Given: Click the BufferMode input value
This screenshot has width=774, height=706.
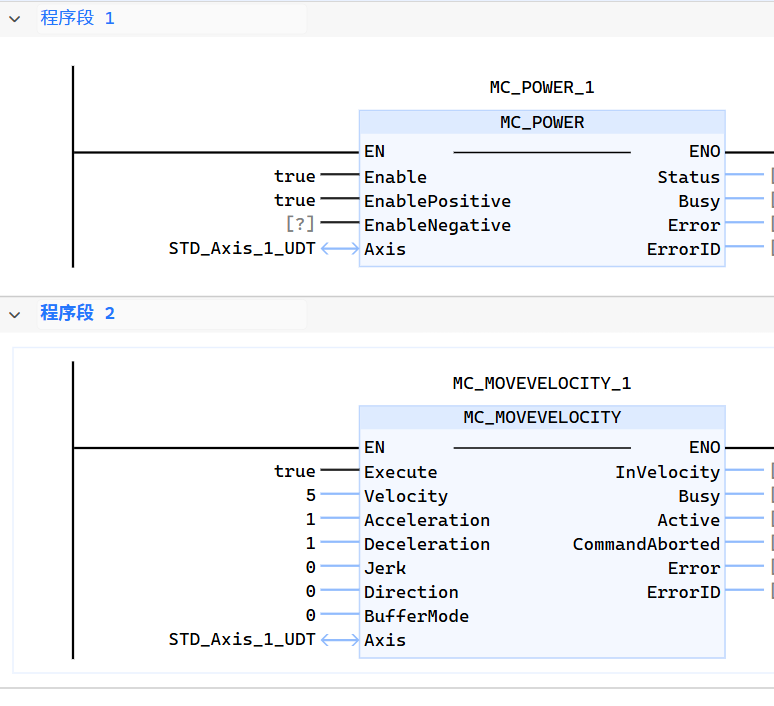Looking at the screenshot, I should pyautogui.click(x=310, y=616).
